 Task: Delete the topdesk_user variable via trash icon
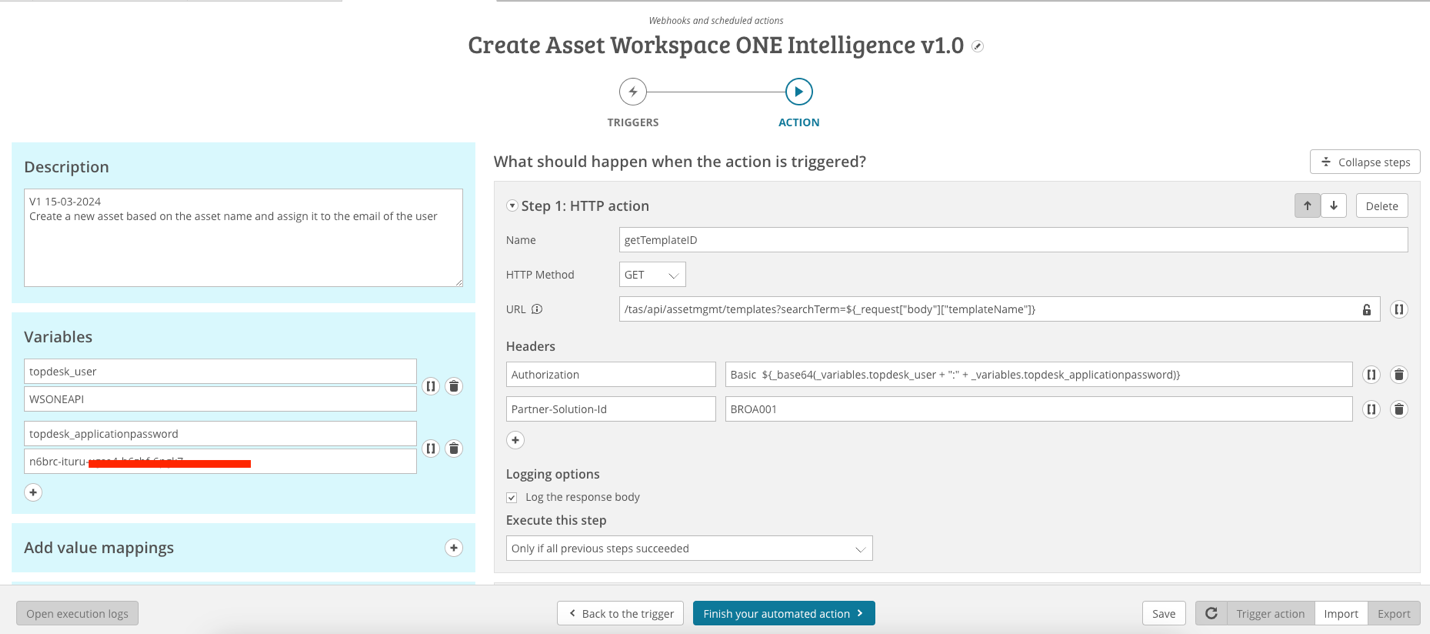pyautogui.click(x=454, y=386)
